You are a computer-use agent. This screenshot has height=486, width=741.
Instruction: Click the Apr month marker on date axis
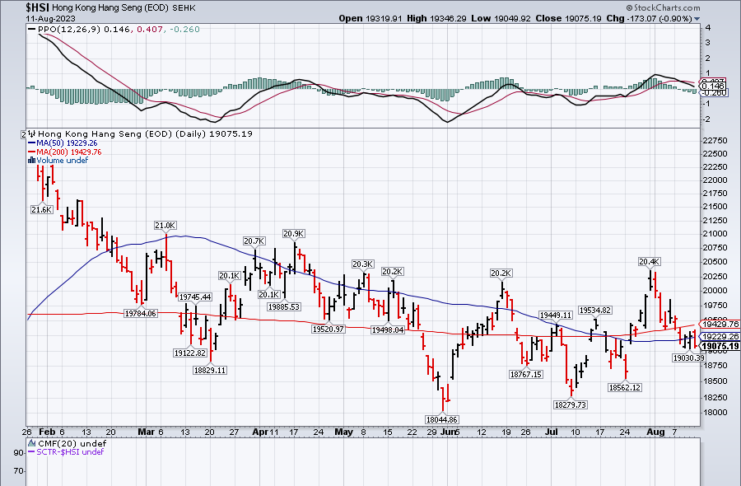point(262,432)
